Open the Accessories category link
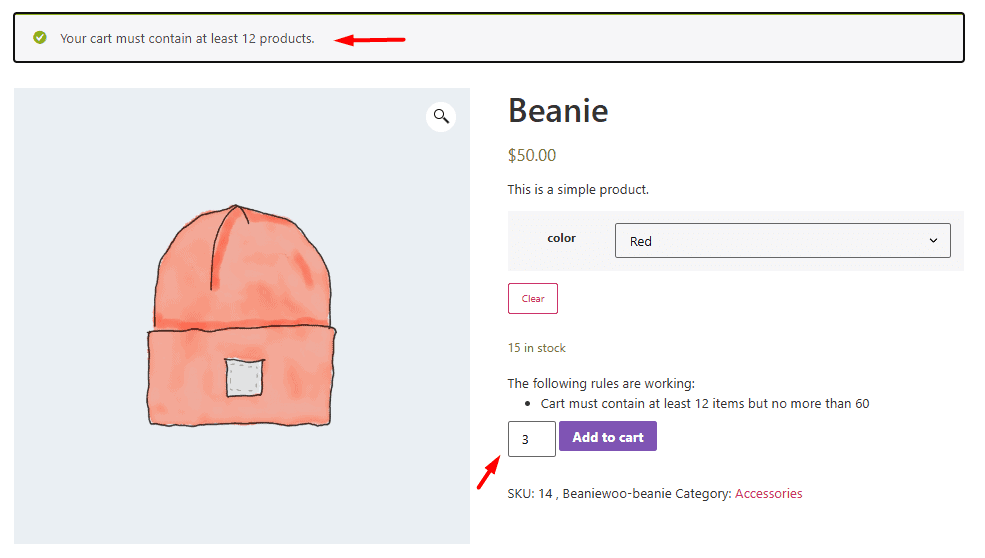Image resolution: width=985 pixels, height=558 pixels. pyautogui.click(x=768, y=493)
